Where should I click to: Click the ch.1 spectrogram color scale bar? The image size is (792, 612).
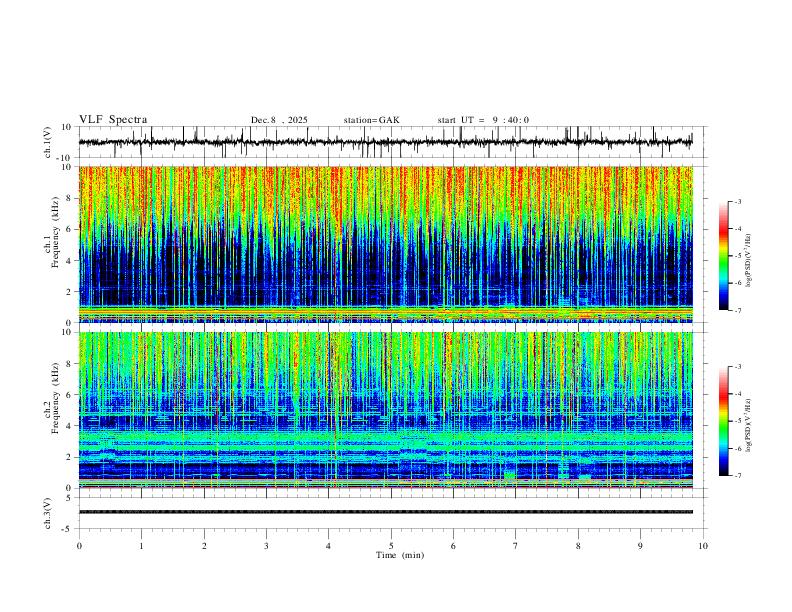[x=723, y=256]
